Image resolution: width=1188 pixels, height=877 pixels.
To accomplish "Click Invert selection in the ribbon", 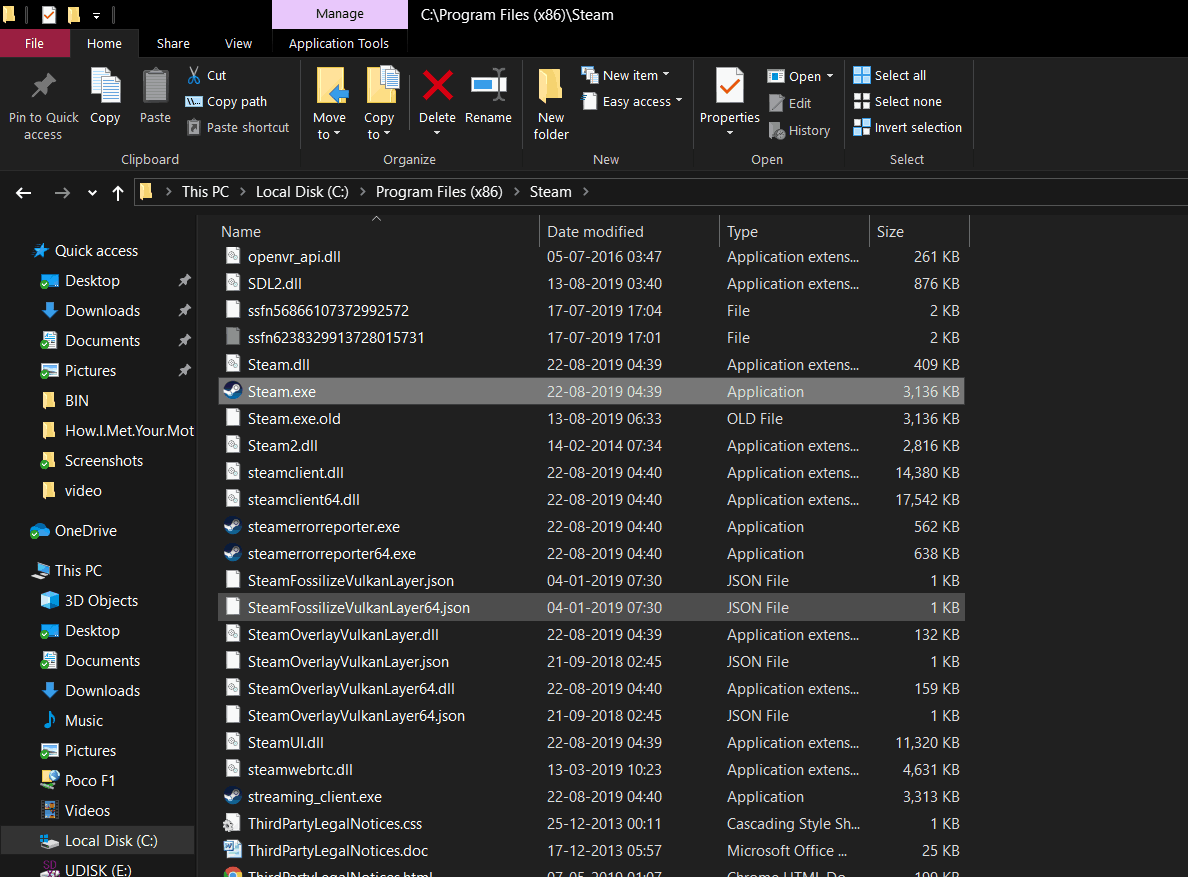I will [x=908, y=127].
